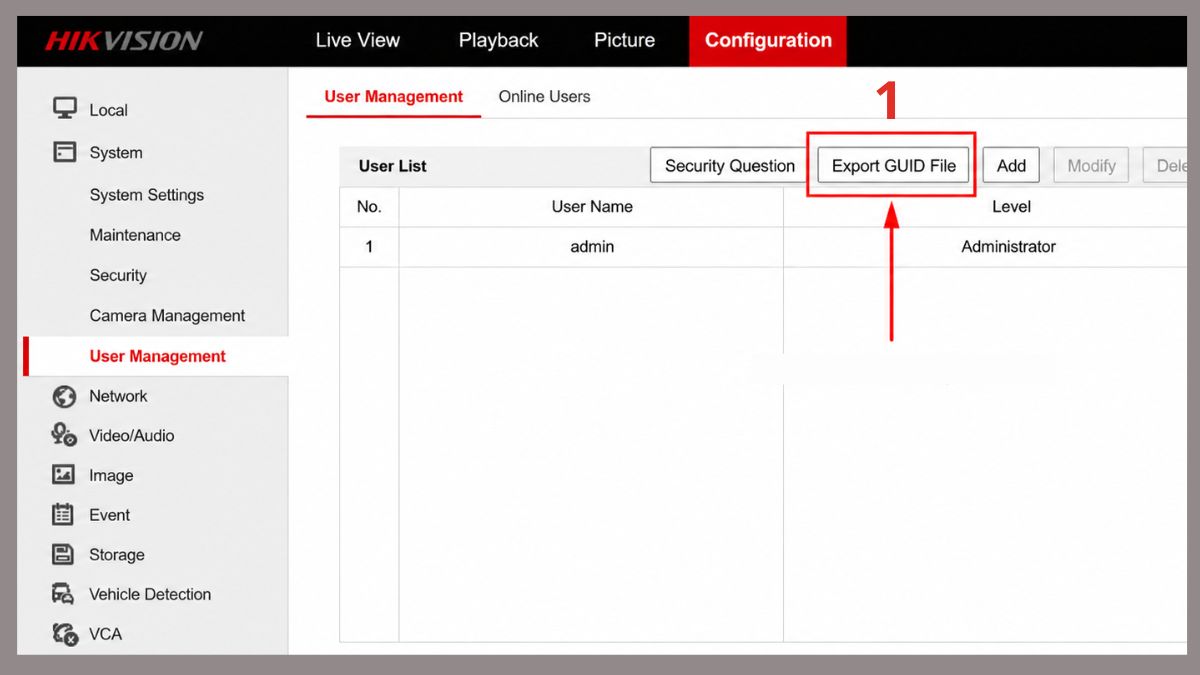Click the System window icon

pyautogui.click(x=65, y=152)
